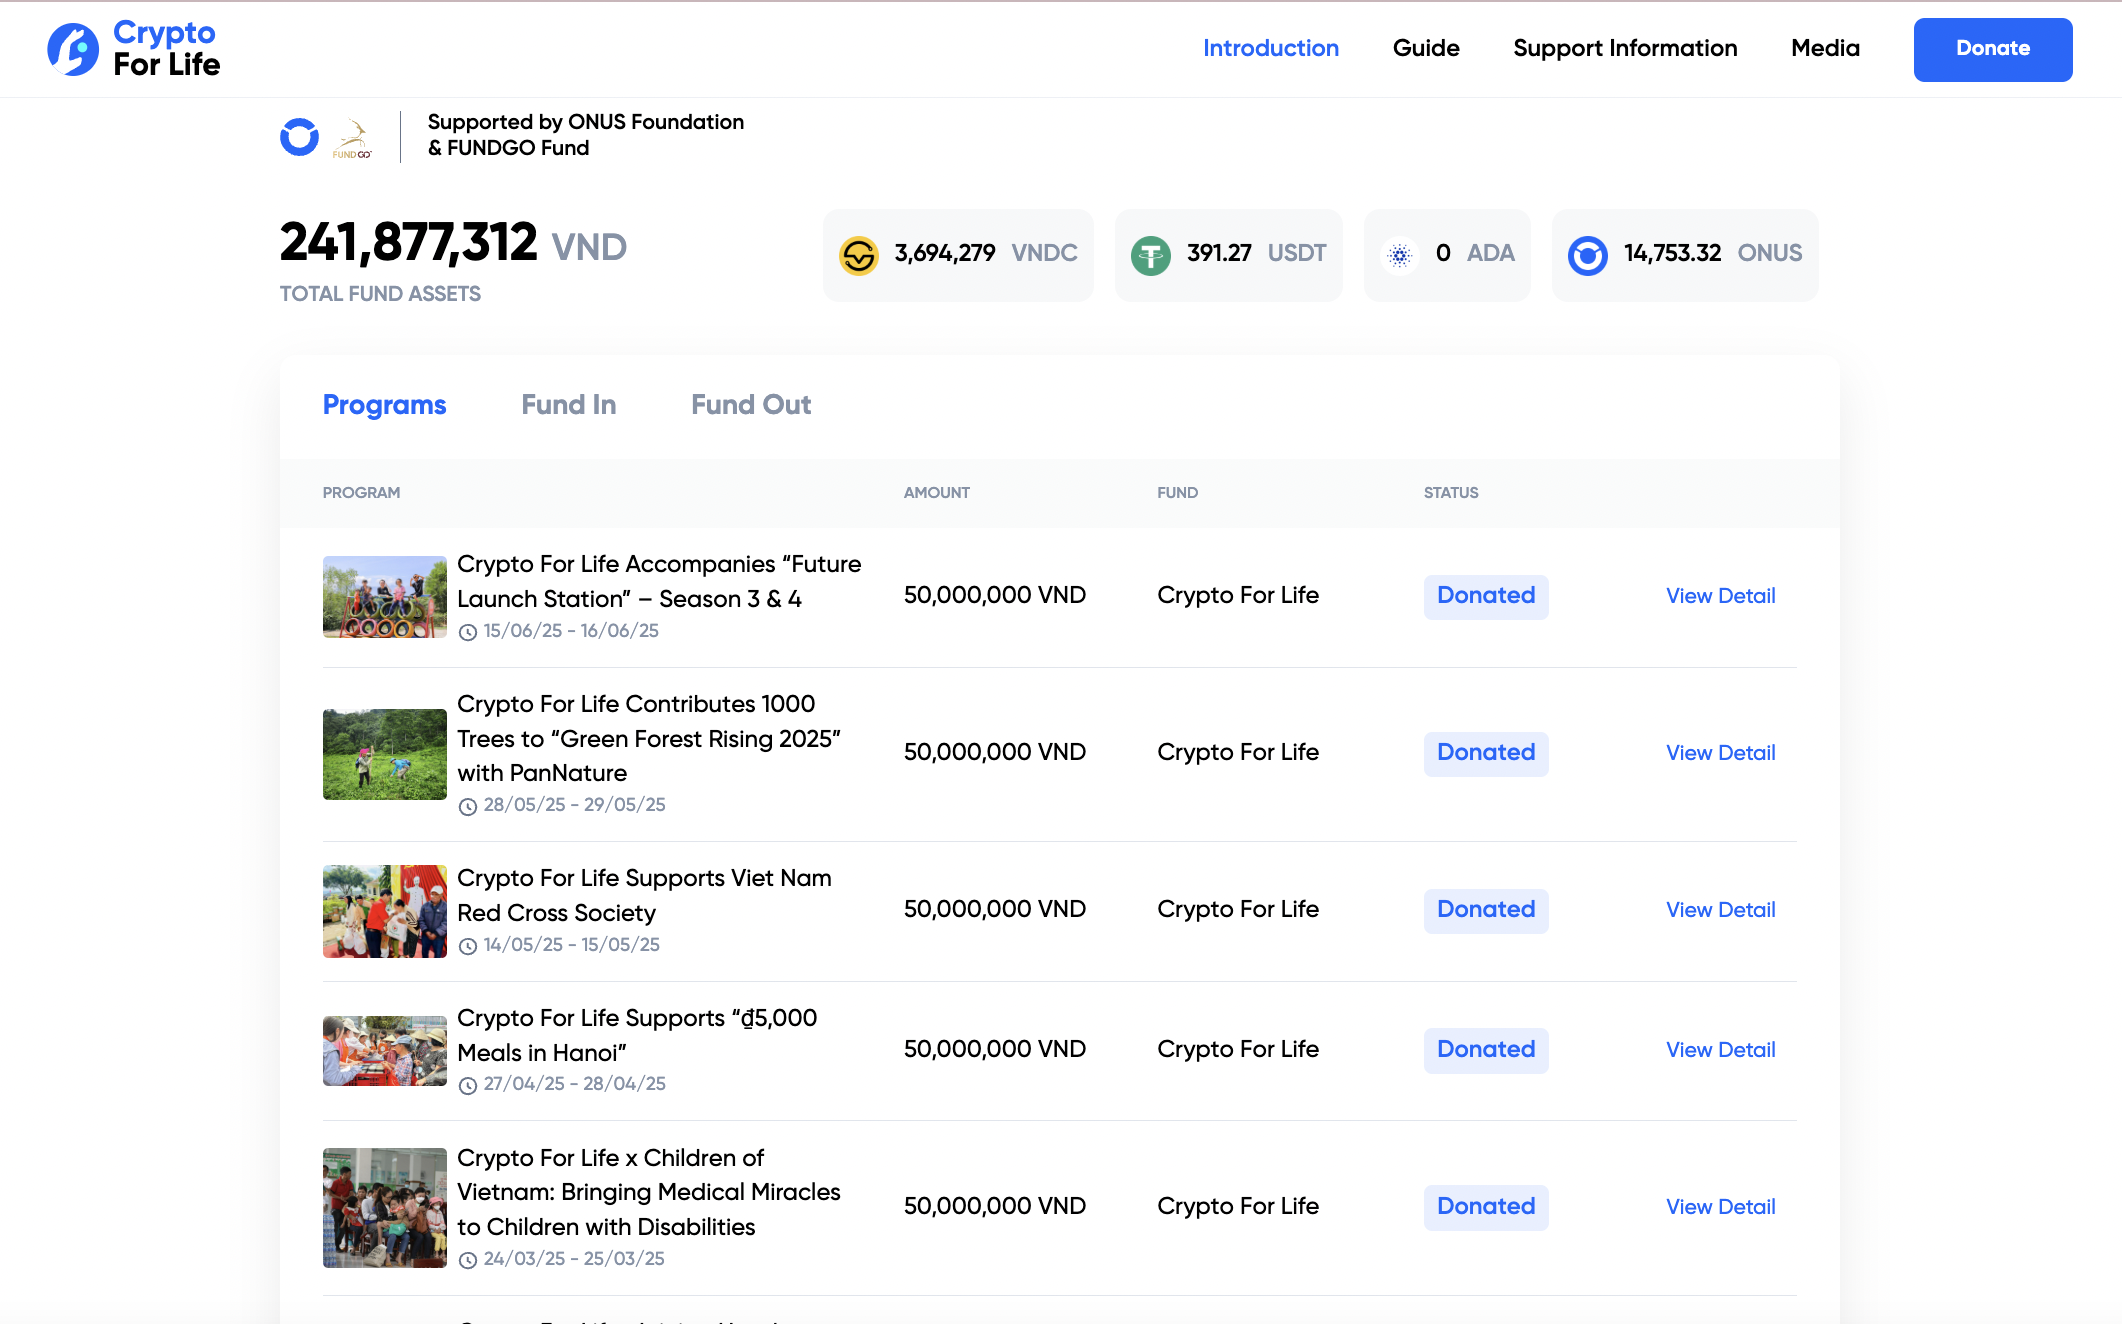Switch to the Fund In tab
The image size is (2122, 1324).
click(x=568, y=405)
